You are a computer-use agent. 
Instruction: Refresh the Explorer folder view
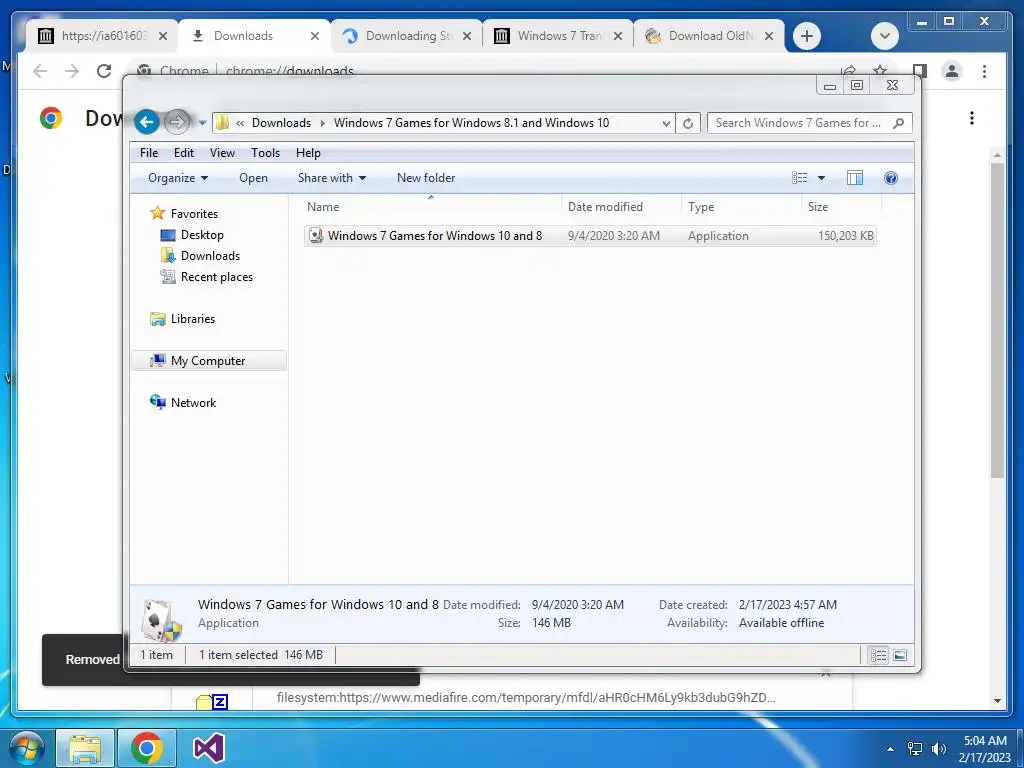pos(688,123)
